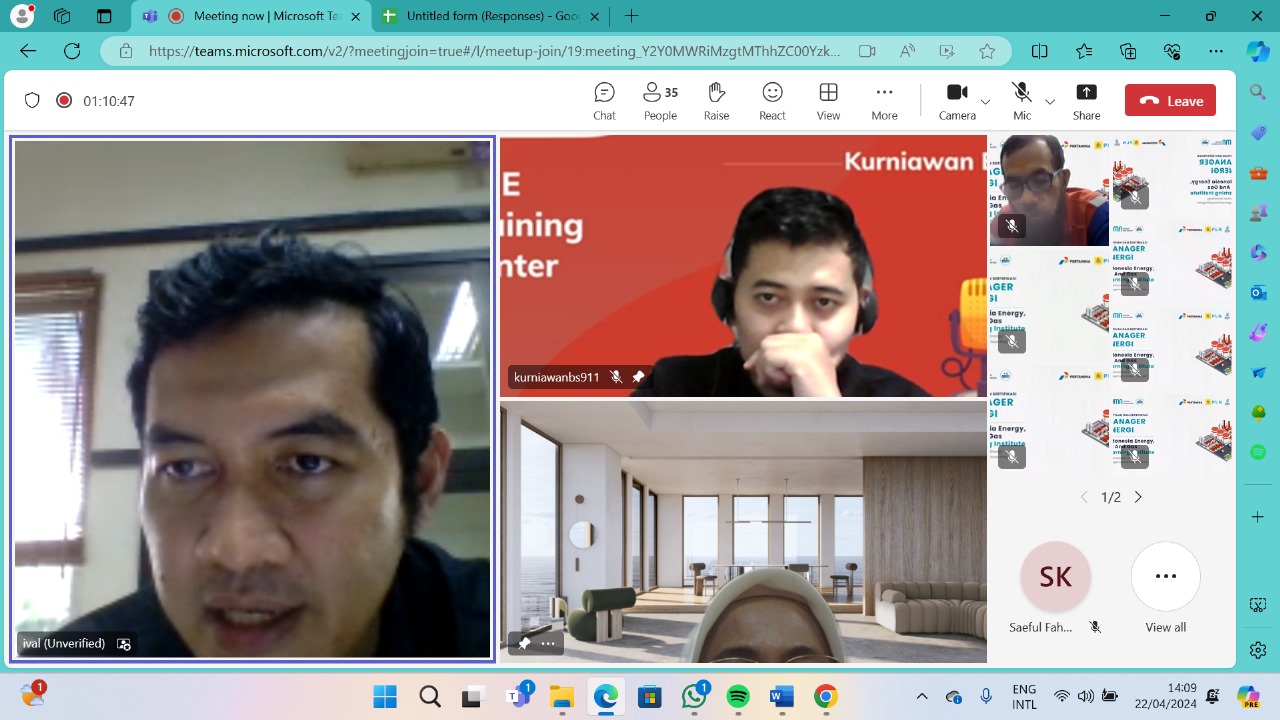The width and height of the screenshot is (1280, 720).
Task: Open Read aloud in address bar
Action: click(x=907, y=51)
